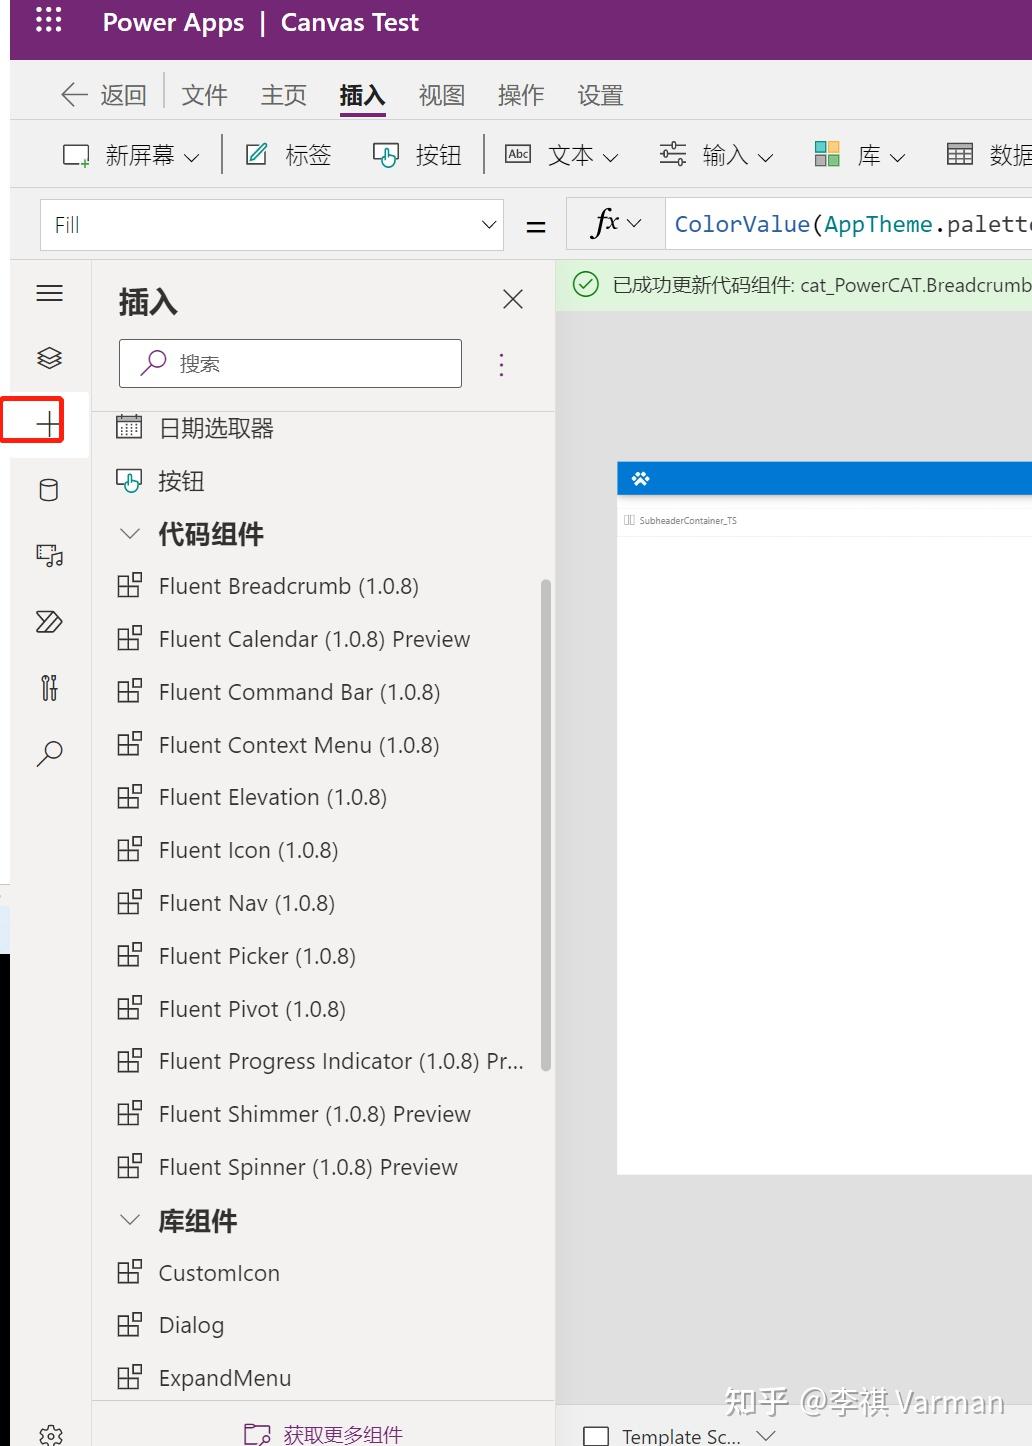Open the data sources panel (cylinder icon)
The height and width of the screenshot is (1446, 1032).
click(x=49, y=489)
